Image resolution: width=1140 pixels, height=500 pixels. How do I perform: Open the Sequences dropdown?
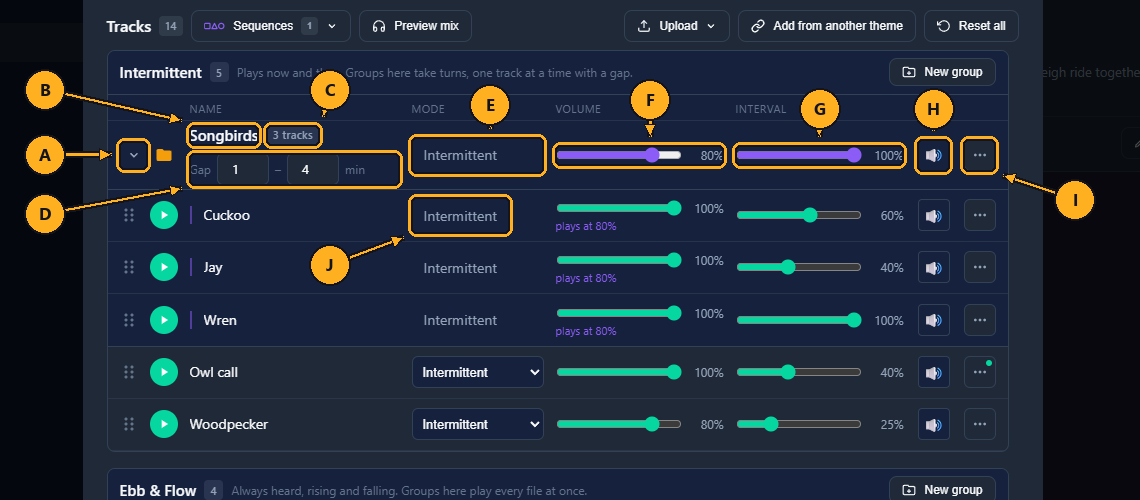pyautogui.click(x=270, y=26)
